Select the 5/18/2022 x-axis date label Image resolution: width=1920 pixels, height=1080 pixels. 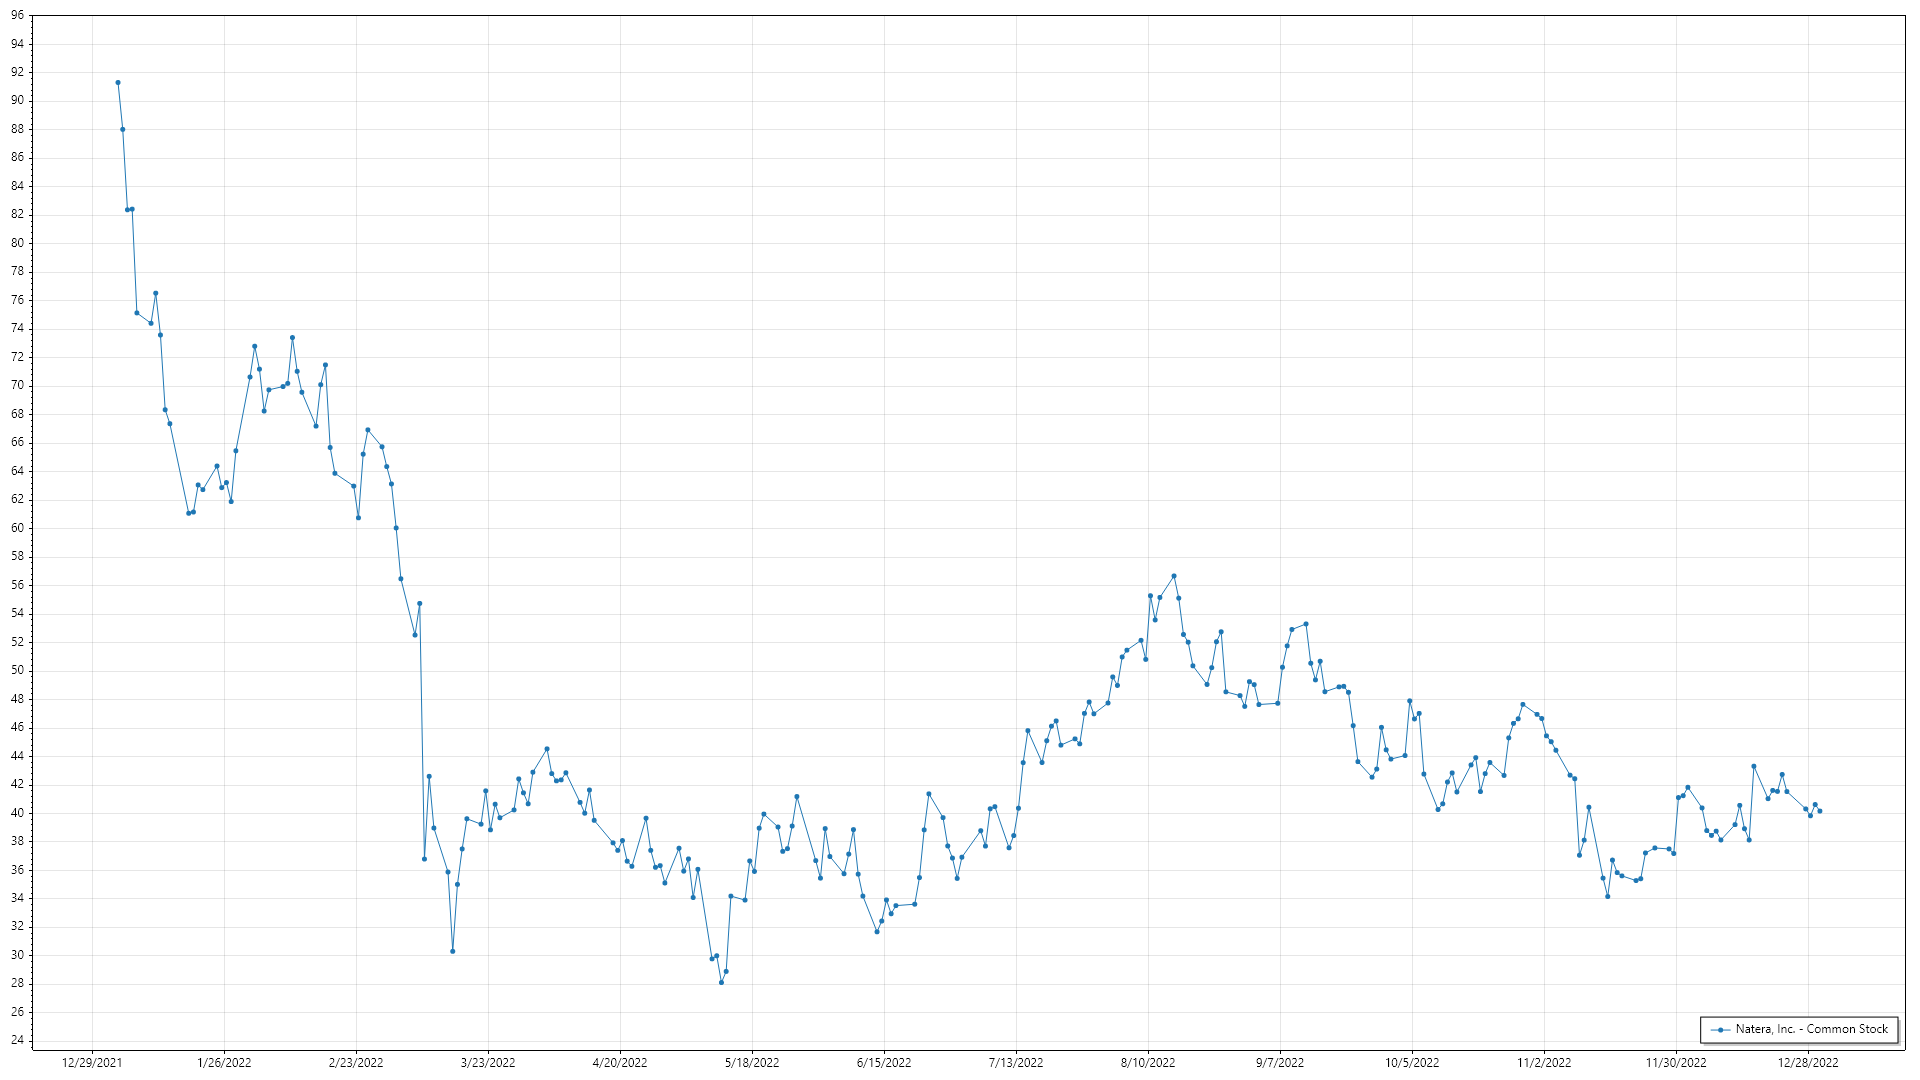pos(752,1062)
